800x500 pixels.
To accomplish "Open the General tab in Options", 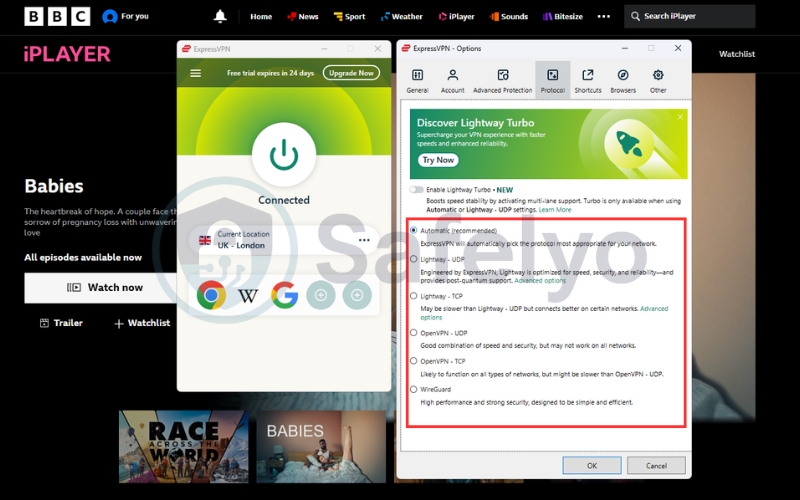I will coord(417,81).
